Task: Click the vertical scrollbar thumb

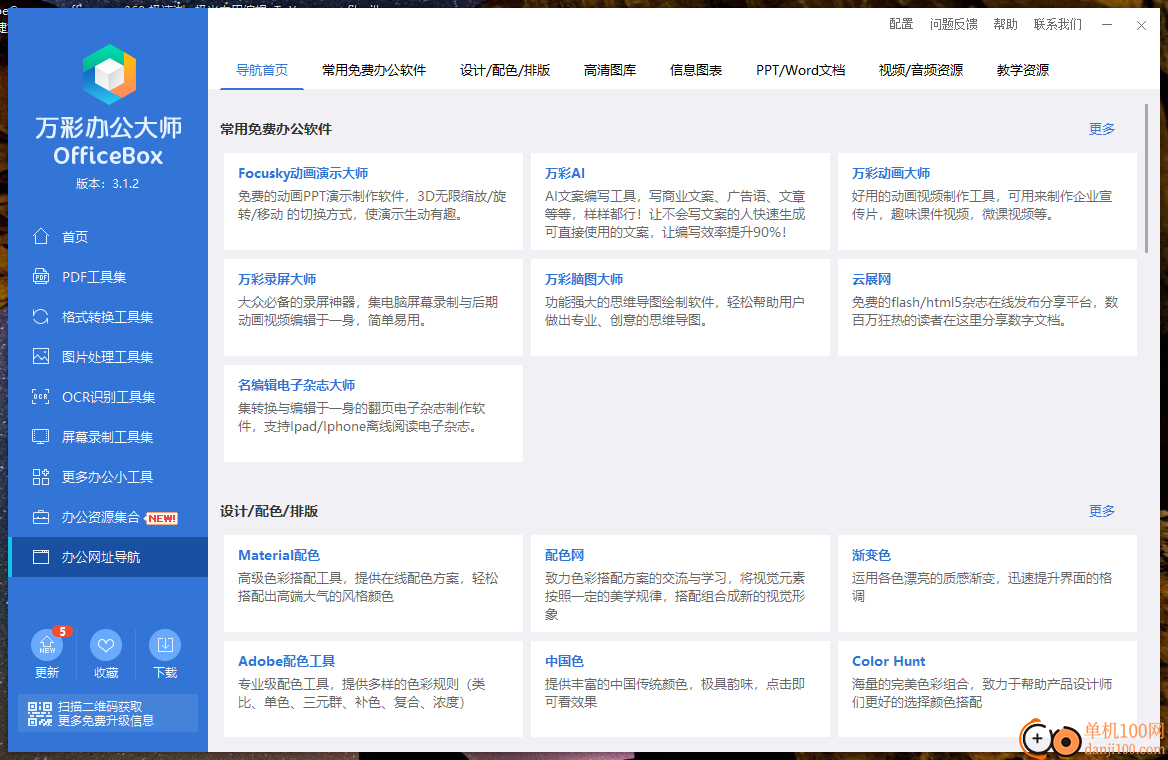Action: 1146,177
